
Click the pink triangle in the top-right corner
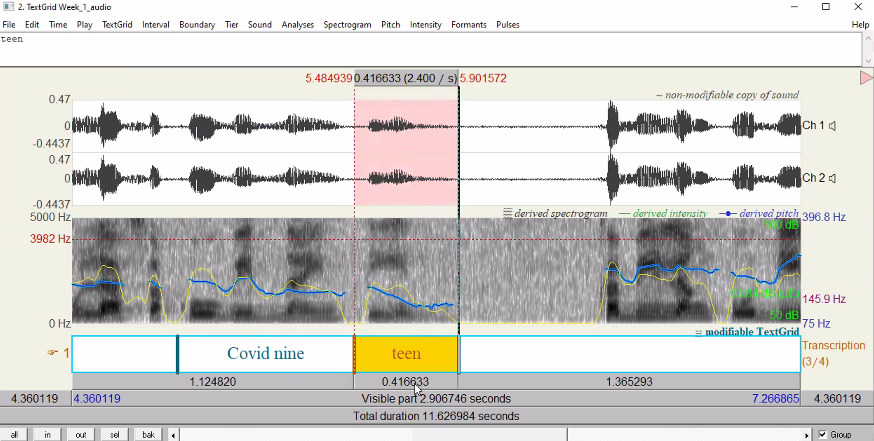pyautogui.click(x=866, y=78)
